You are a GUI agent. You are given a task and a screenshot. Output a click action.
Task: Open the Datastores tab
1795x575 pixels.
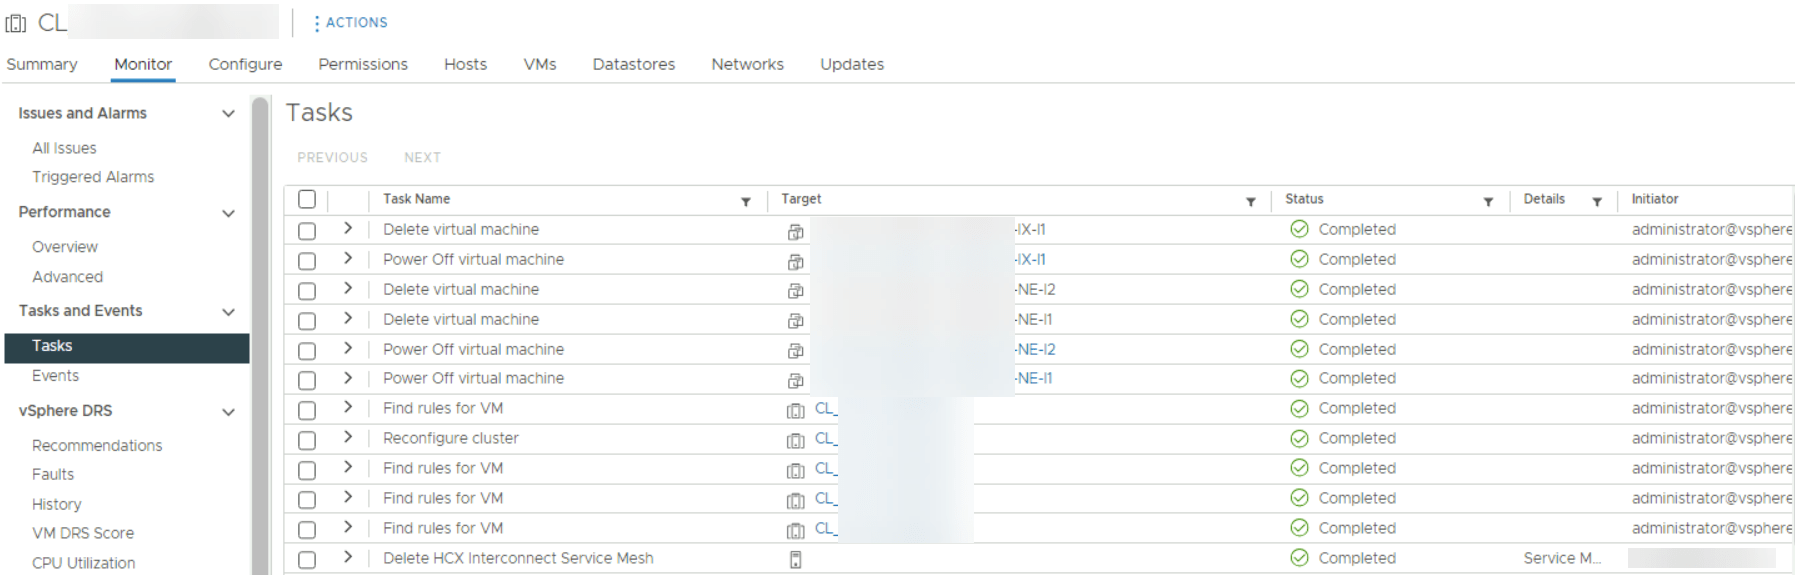coord(633,64)
